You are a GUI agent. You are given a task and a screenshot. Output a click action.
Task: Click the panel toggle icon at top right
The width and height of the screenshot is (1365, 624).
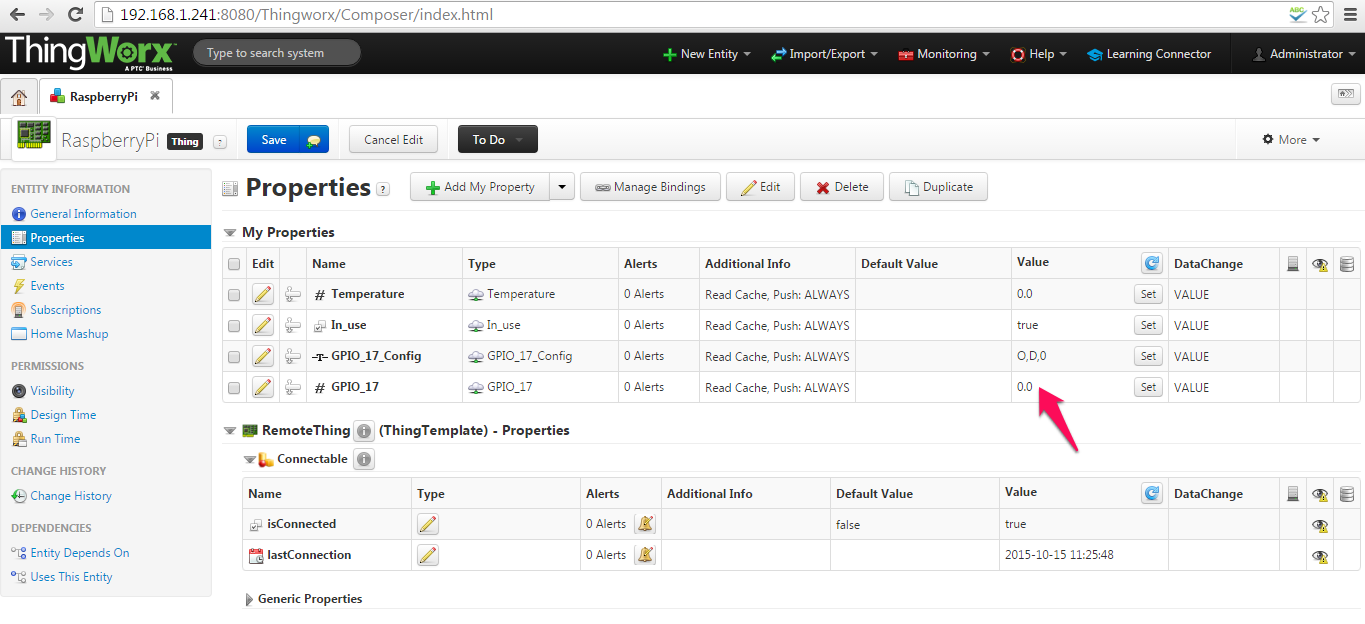click(1345, 94)
